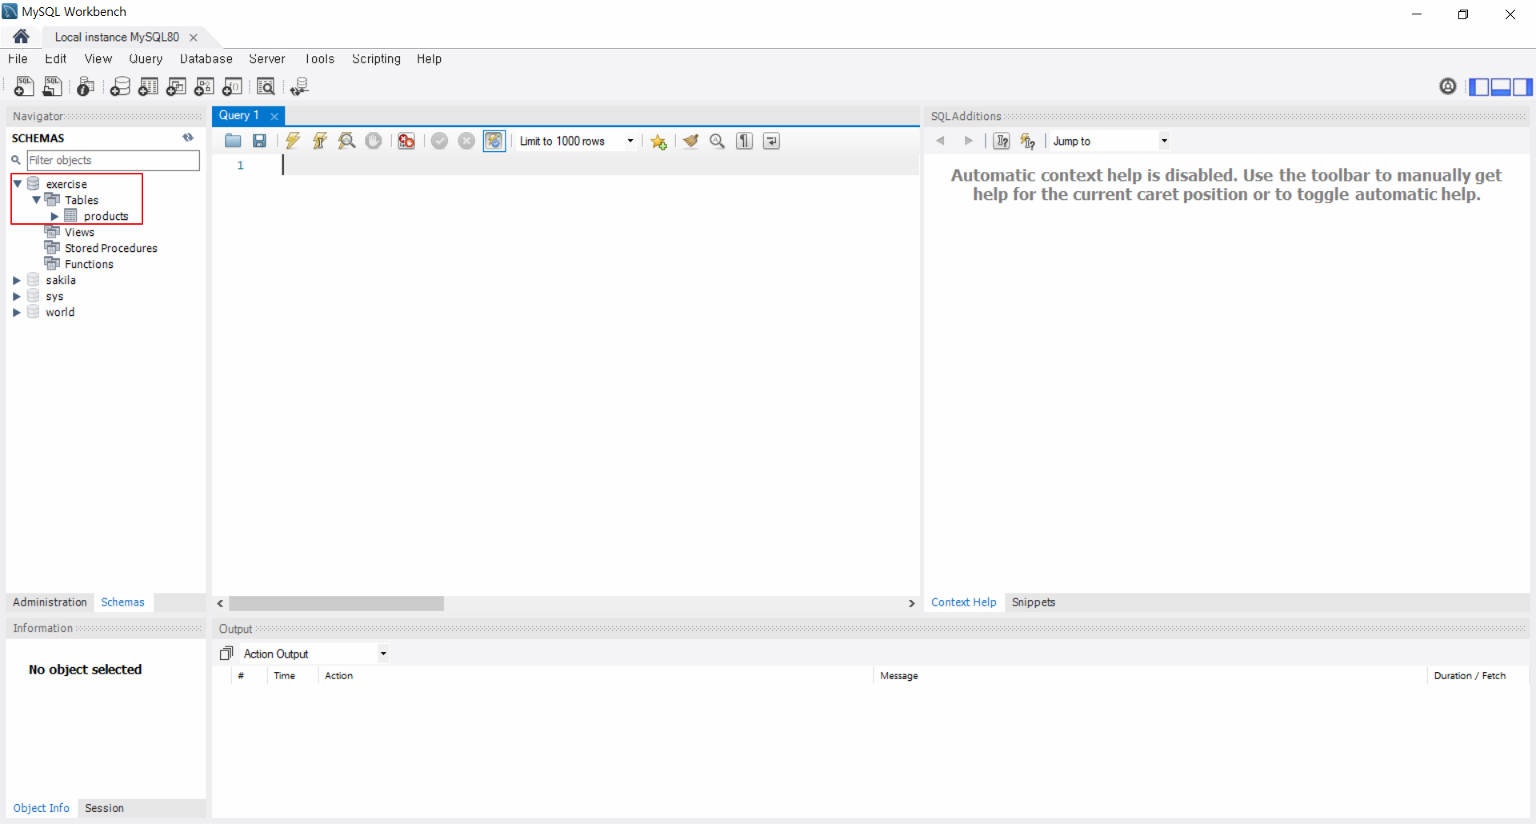Screen dimensions: 1536x824
Task: Toggle automatic context help
Action: coord(1028,141)
